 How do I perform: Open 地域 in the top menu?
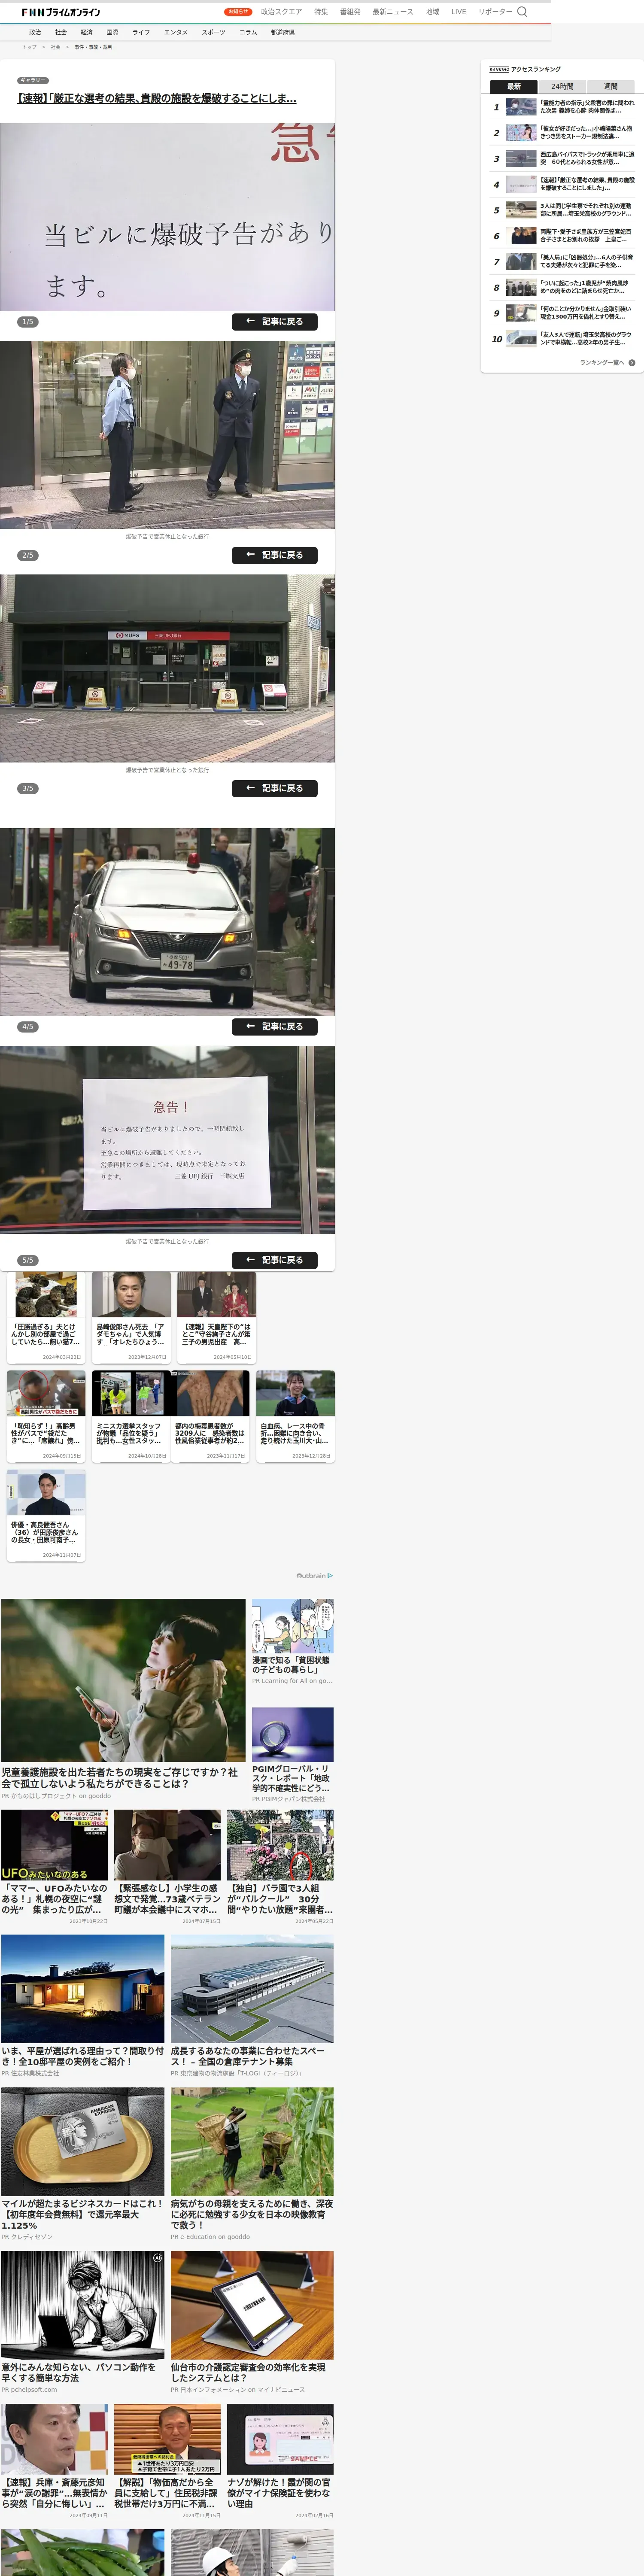(432, 12)
